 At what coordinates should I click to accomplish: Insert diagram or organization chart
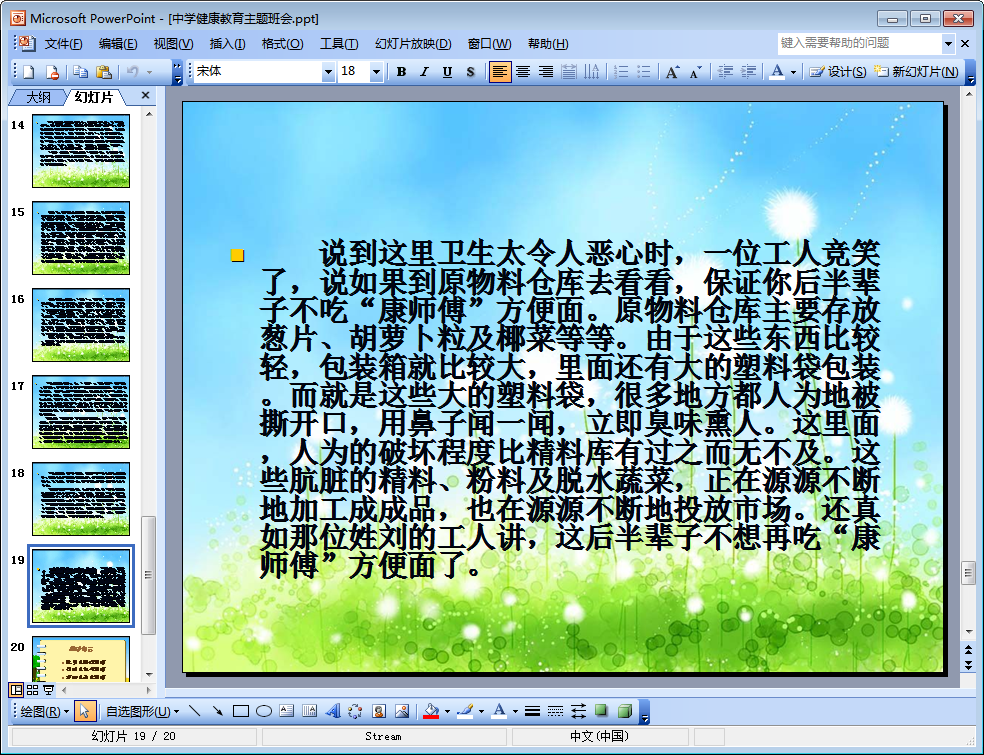[355, 711]
